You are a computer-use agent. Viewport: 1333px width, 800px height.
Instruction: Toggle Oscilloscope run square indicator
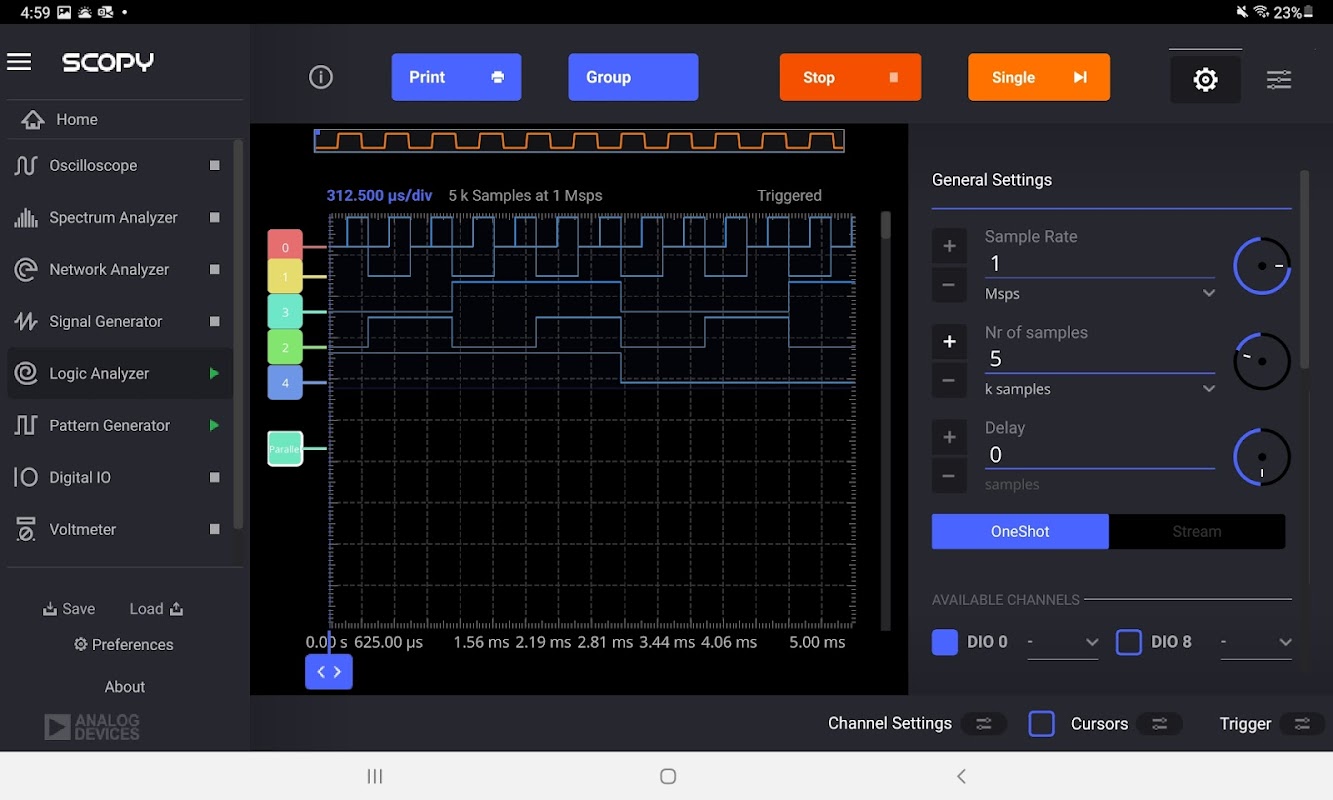[214, 165]
